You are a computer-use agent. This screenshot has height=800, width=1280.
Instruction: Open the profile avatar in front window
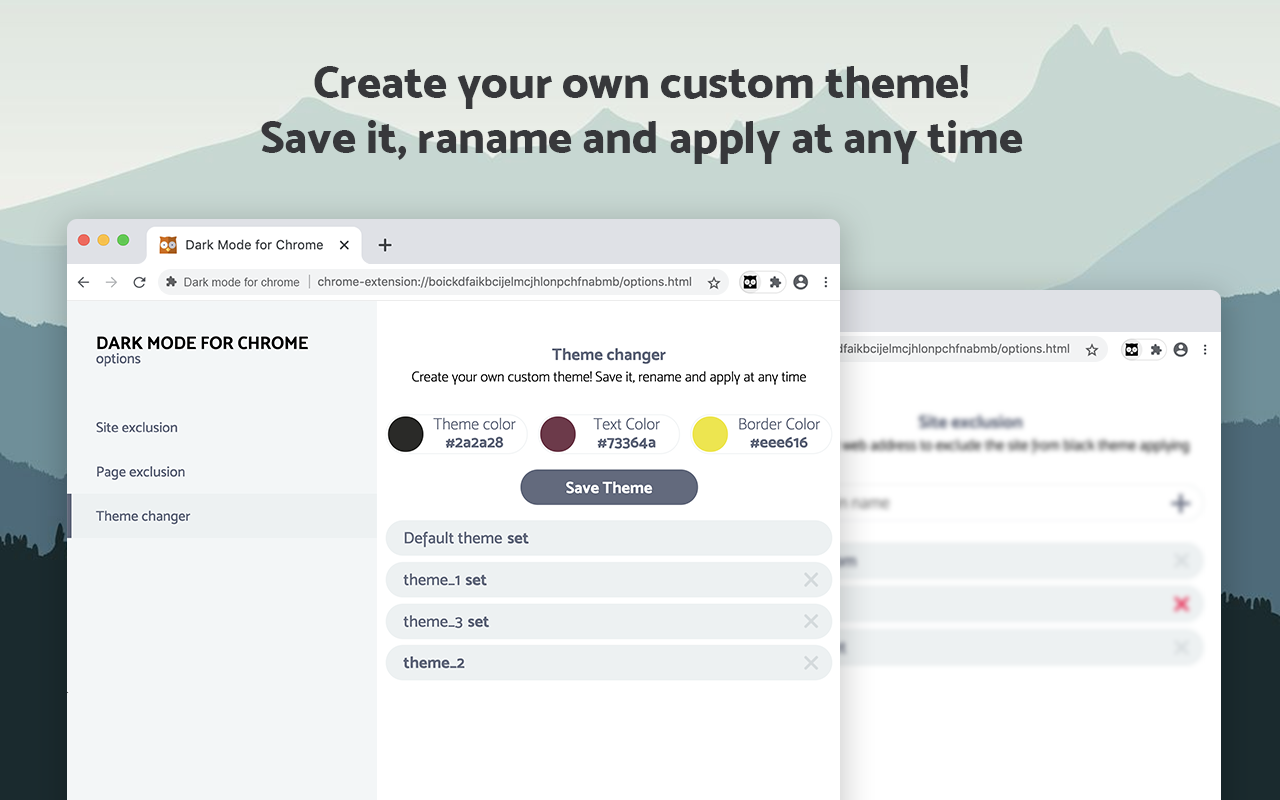(x=800, y=282)
